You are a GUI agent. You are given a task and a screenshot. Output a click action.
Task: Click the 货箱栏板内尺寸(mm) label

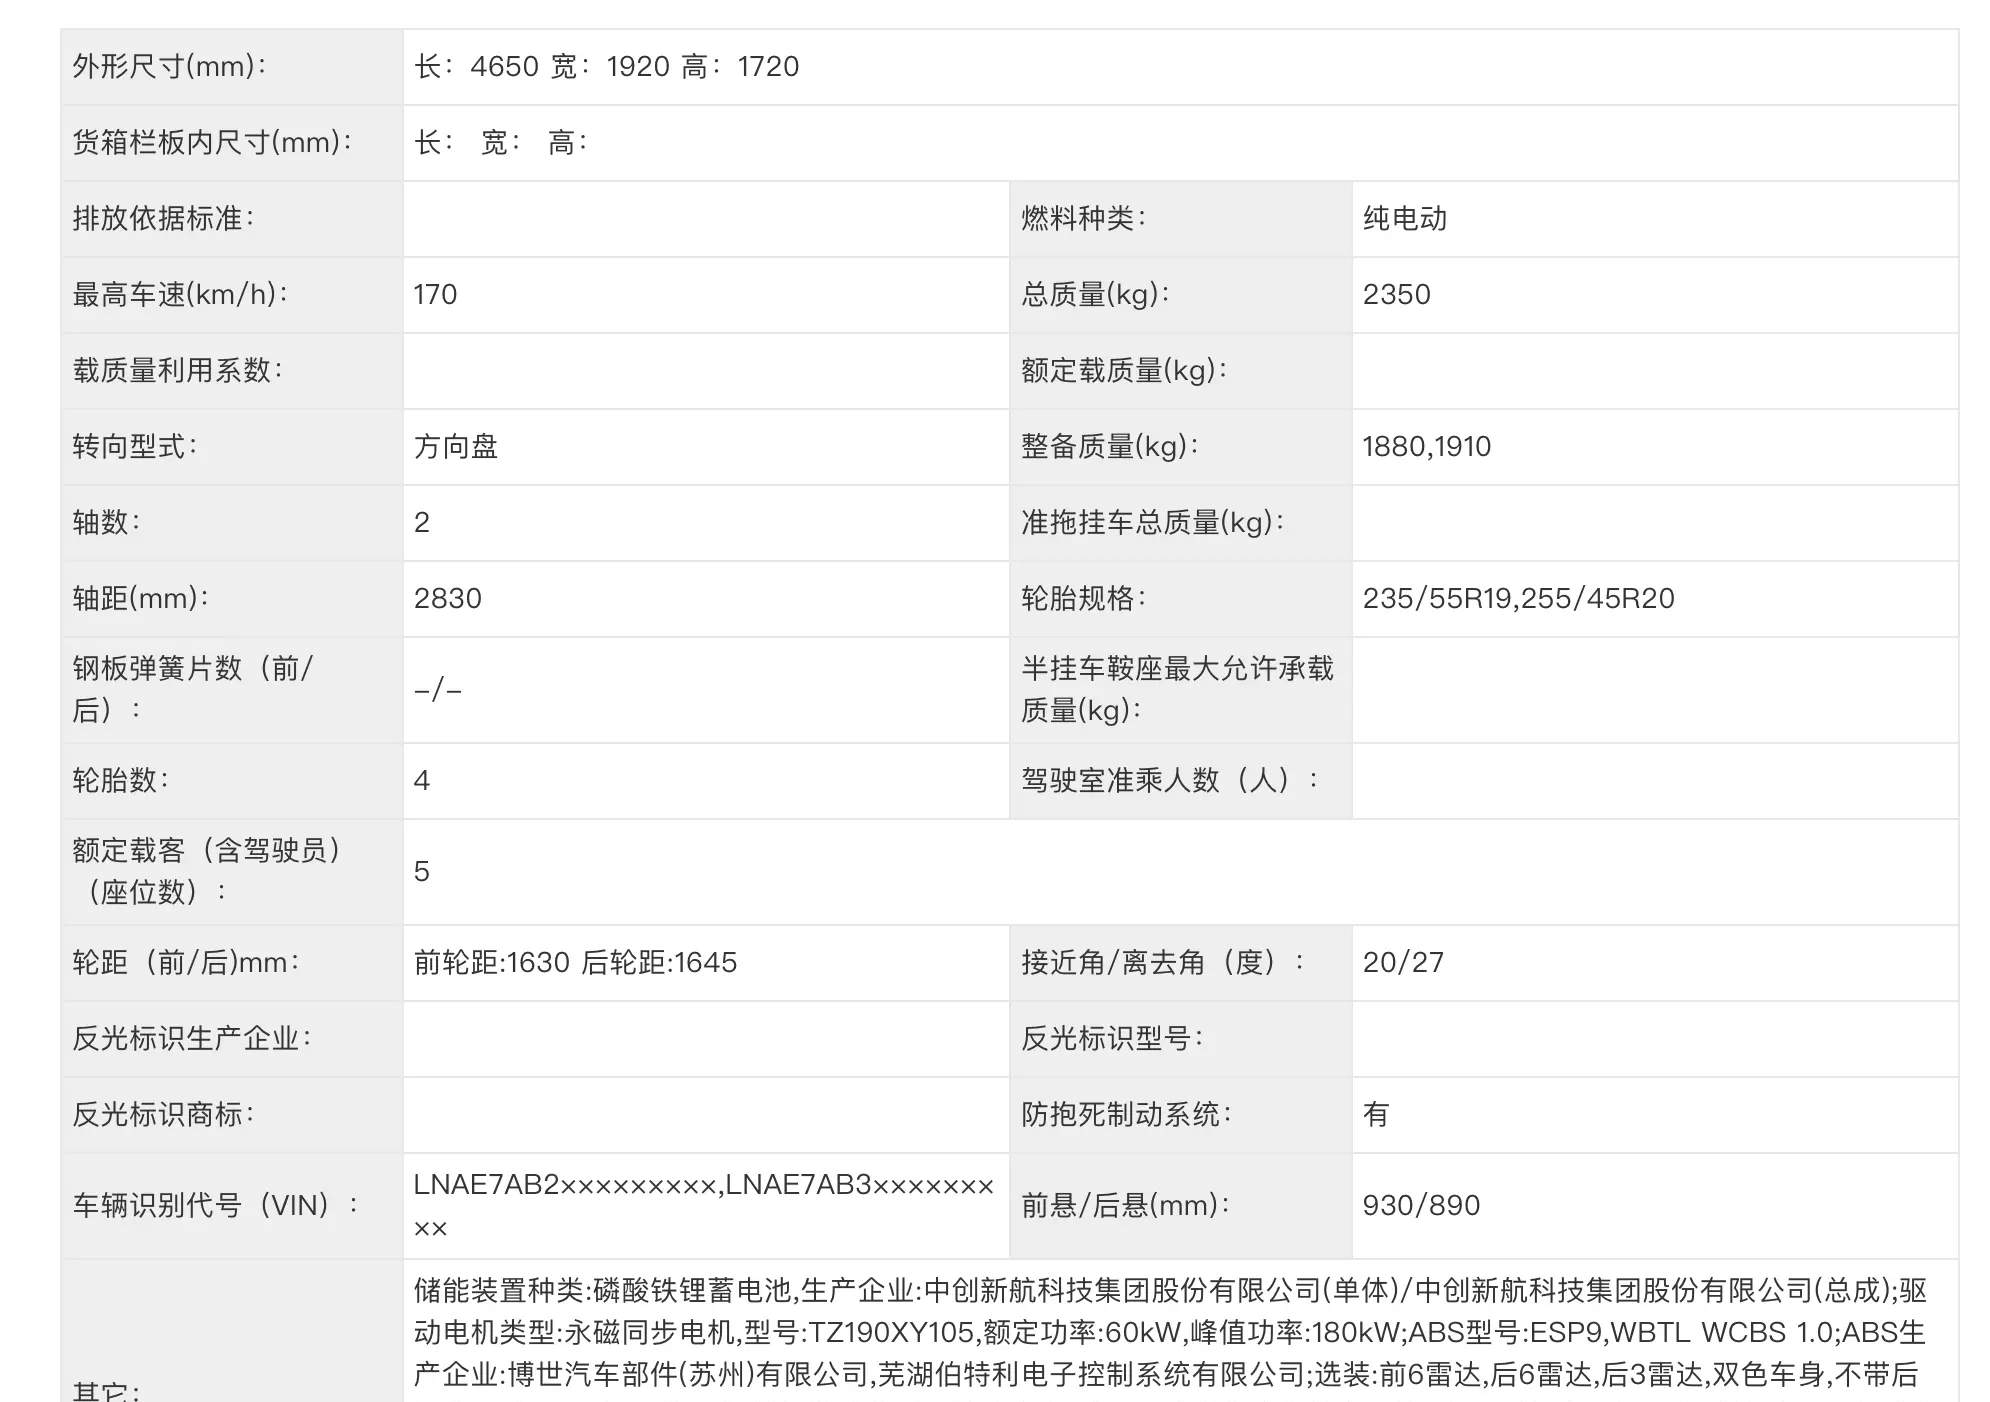212,143
